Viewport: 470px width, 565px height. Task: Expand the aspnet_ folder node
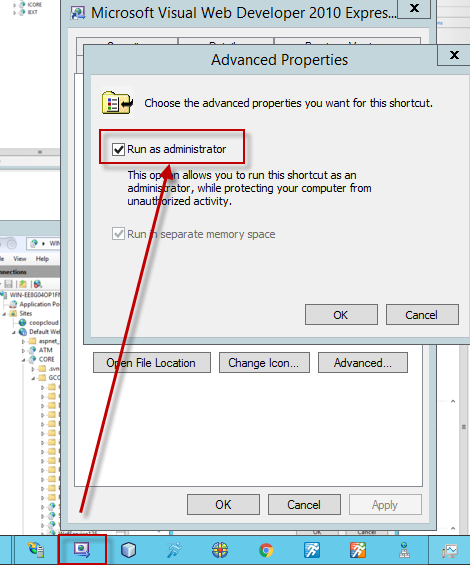[x=23, y=341]
